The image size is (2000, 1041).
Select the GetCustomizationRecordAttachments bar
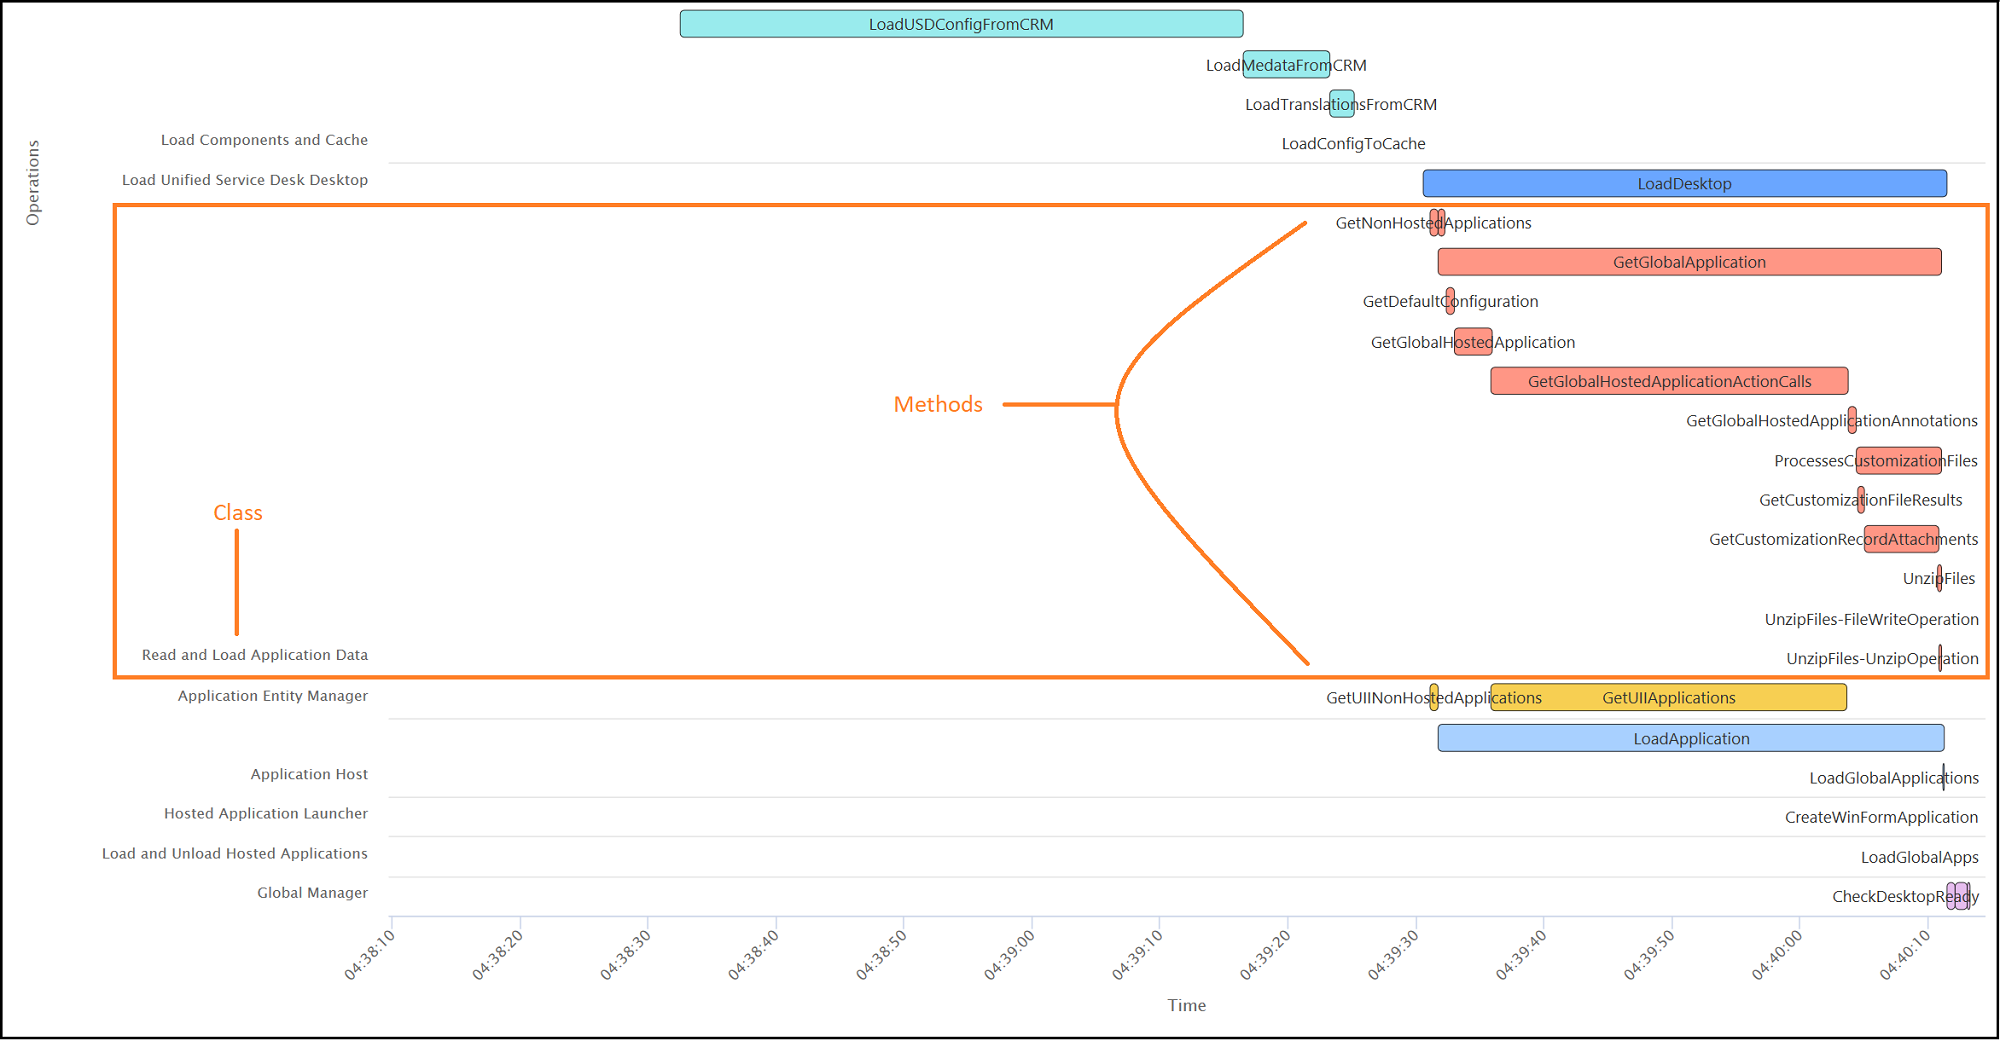[x=1902, y=539]
